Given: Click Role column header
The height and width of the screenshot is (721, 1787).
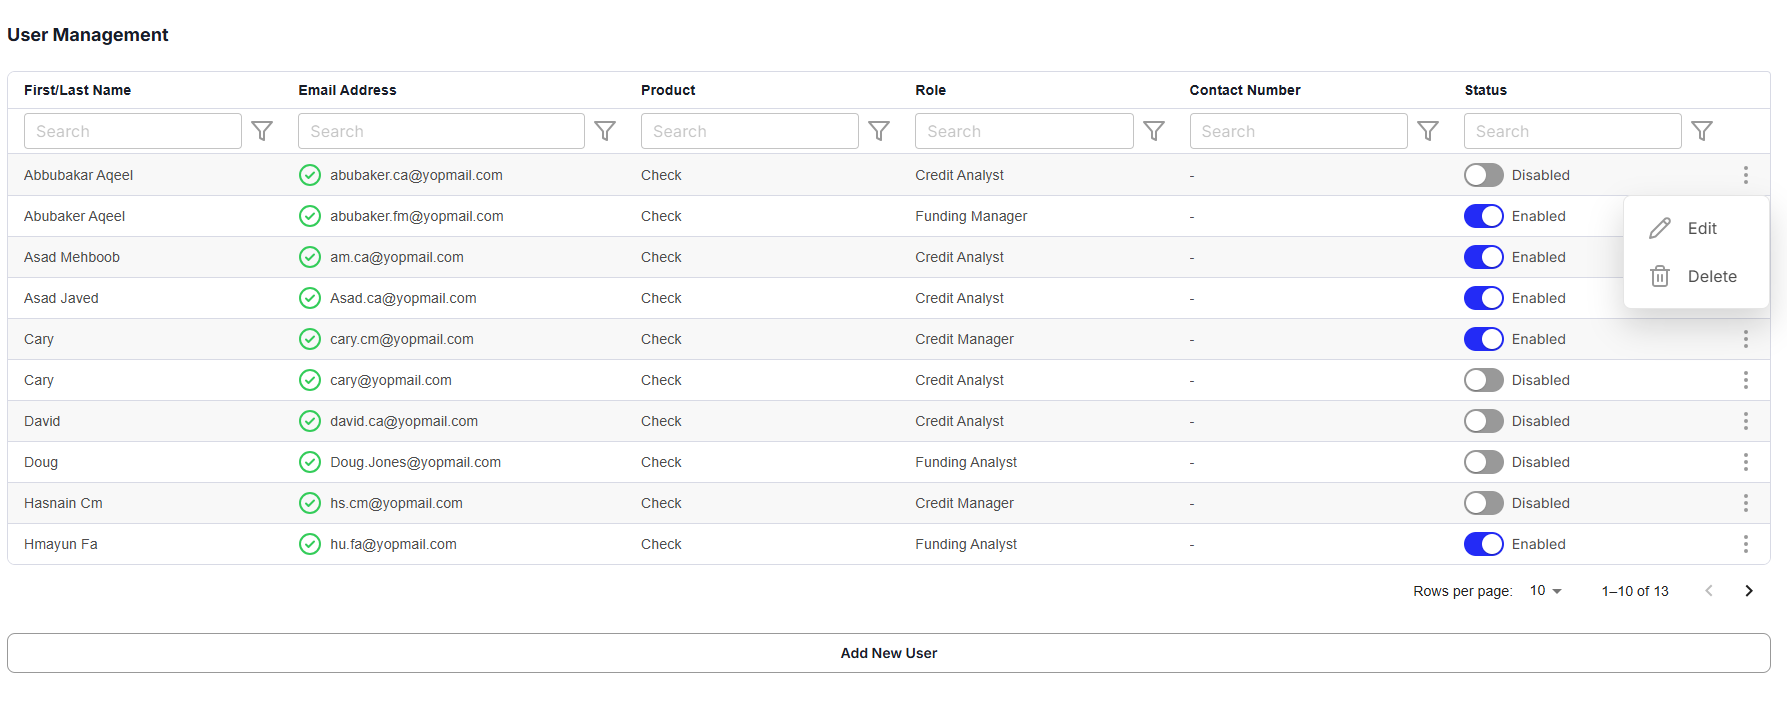Looking at the screenshot, I should tap(930, 90).
